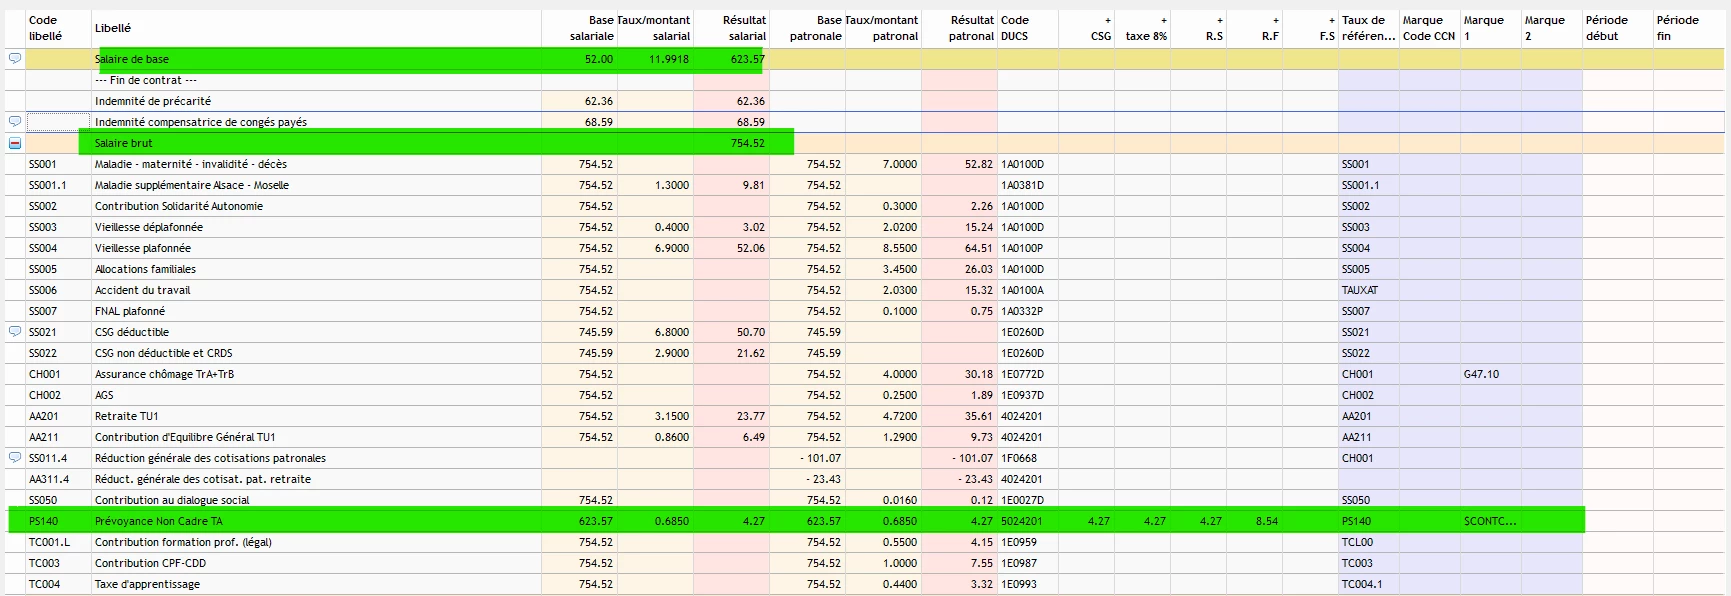Viewport: 1731px width, 596px height.
Task: Click the 62.36 base value for Indemnité de précarité
Action: pyautogui.click(x=598, y=101)
